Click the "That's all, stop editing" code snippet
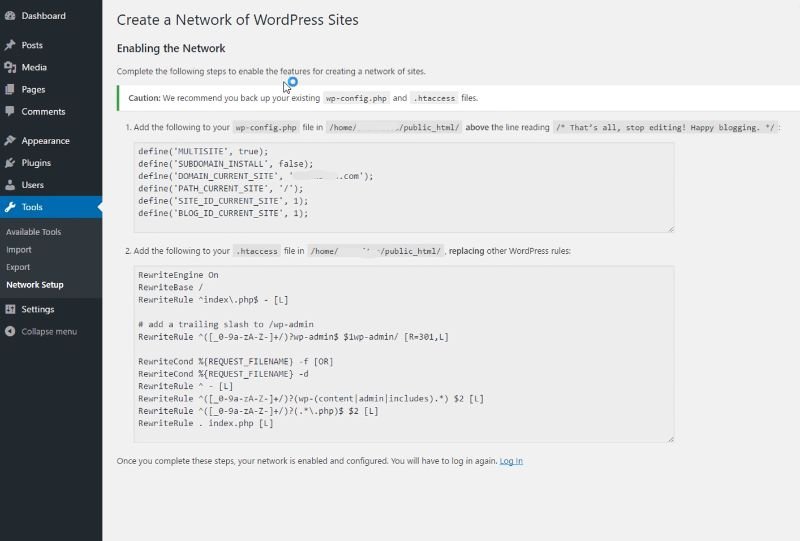800x541 pixels. point(665,127)
